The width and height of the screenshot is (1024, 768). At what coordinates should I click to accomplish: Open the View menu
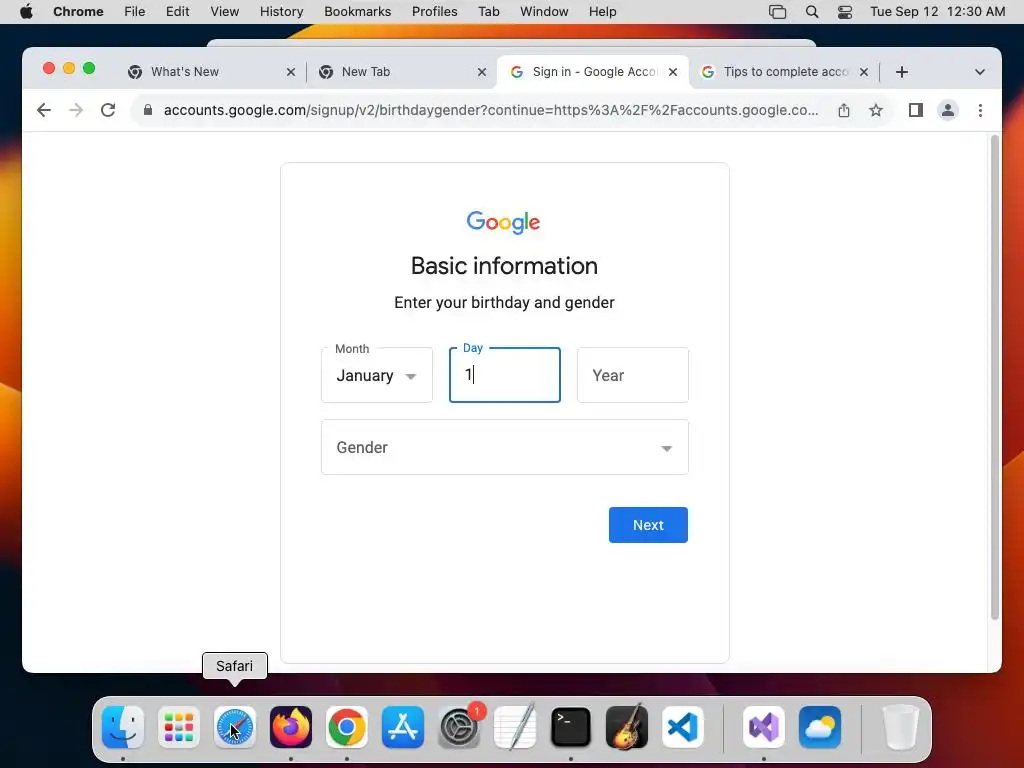pyautogui.click(x=224, y=12)
